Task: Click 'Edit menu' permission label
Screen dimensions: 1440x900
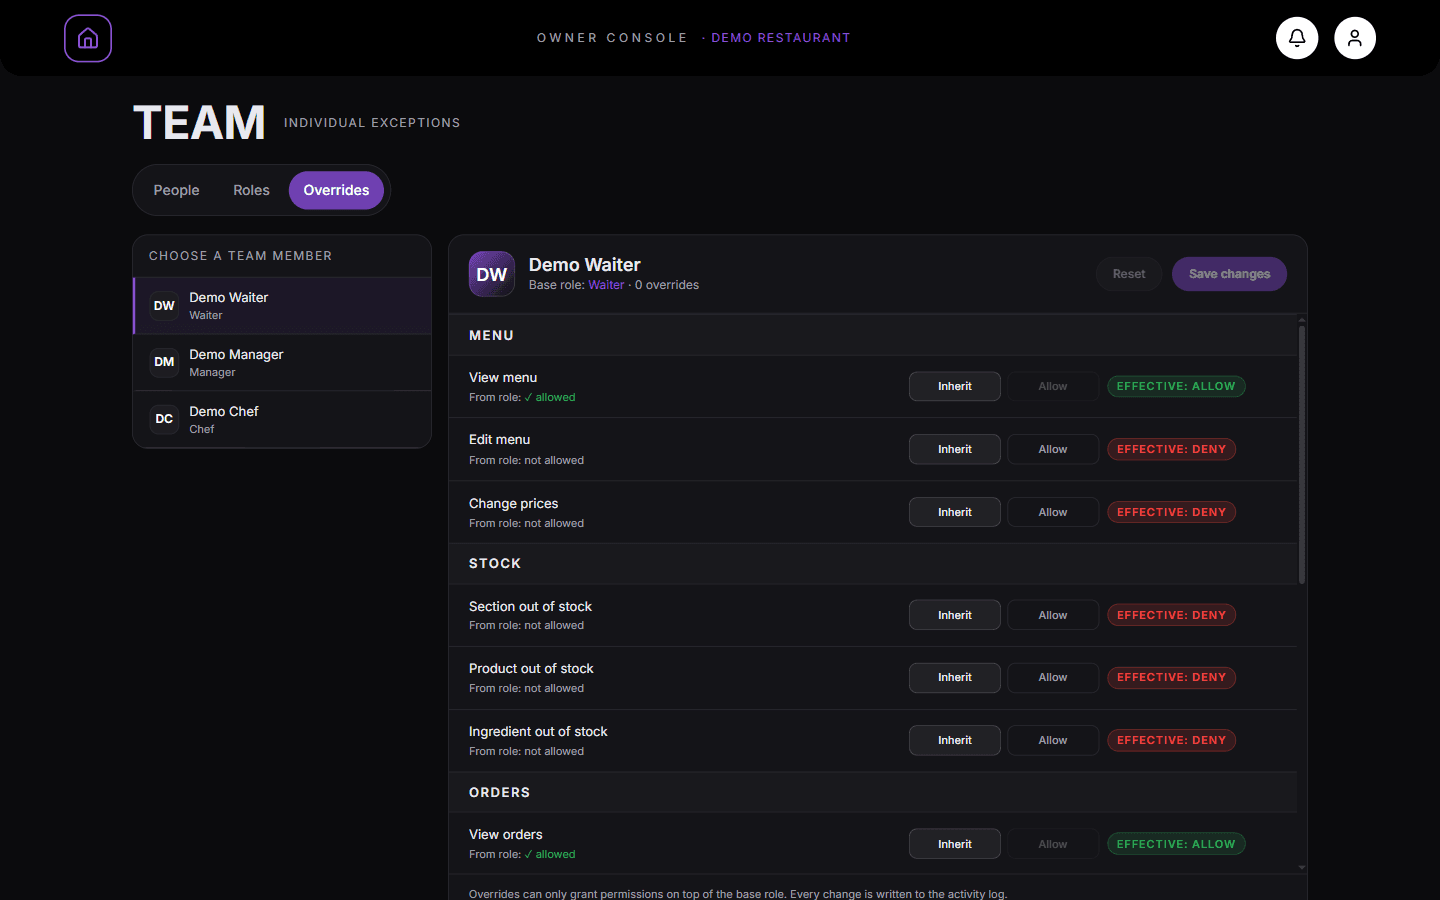Action: pos(499,439)
